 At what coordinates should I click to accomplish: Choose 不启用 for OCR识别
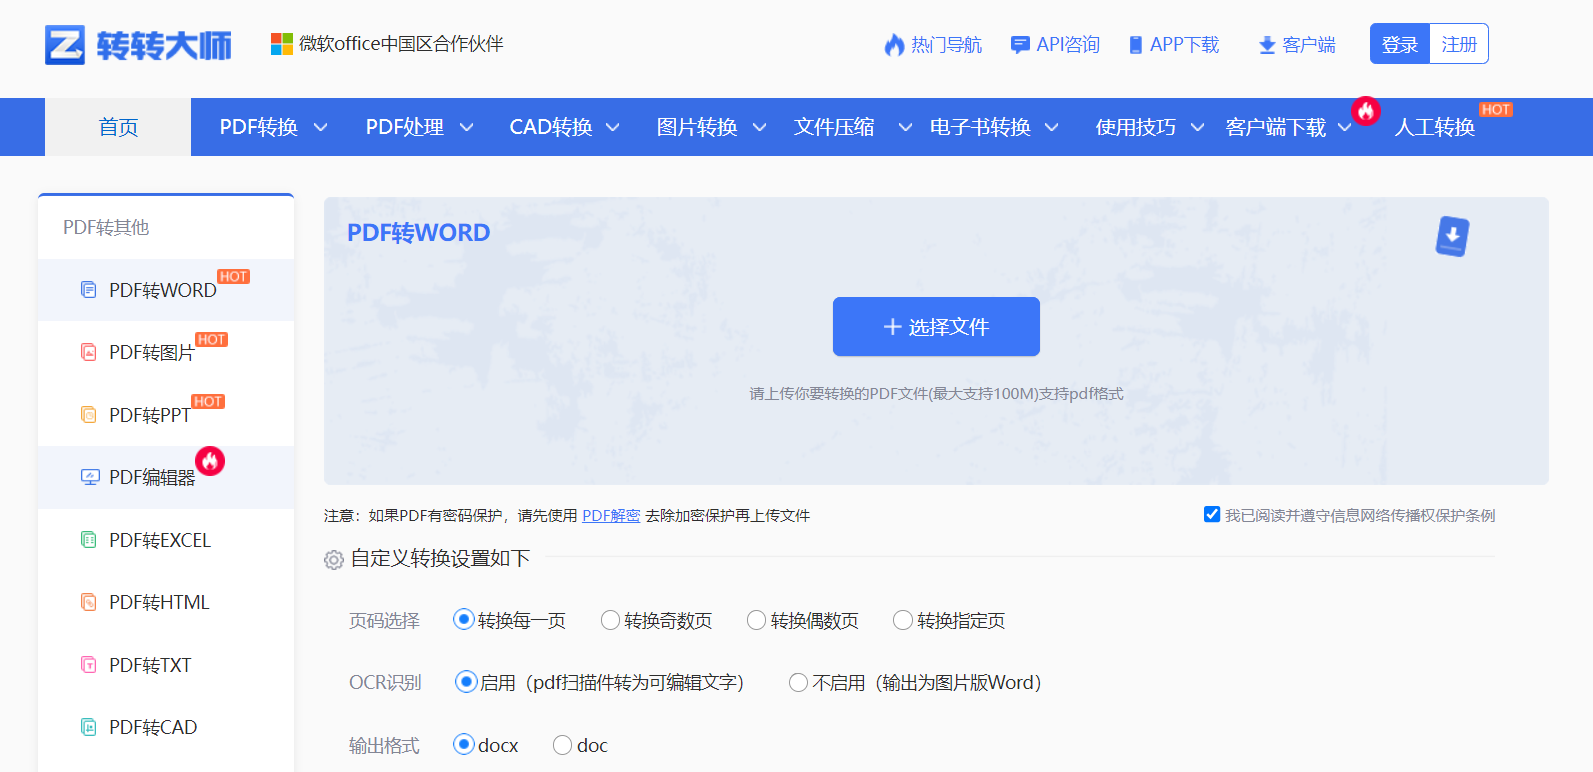pyautogui.click(x=798, y=682)
